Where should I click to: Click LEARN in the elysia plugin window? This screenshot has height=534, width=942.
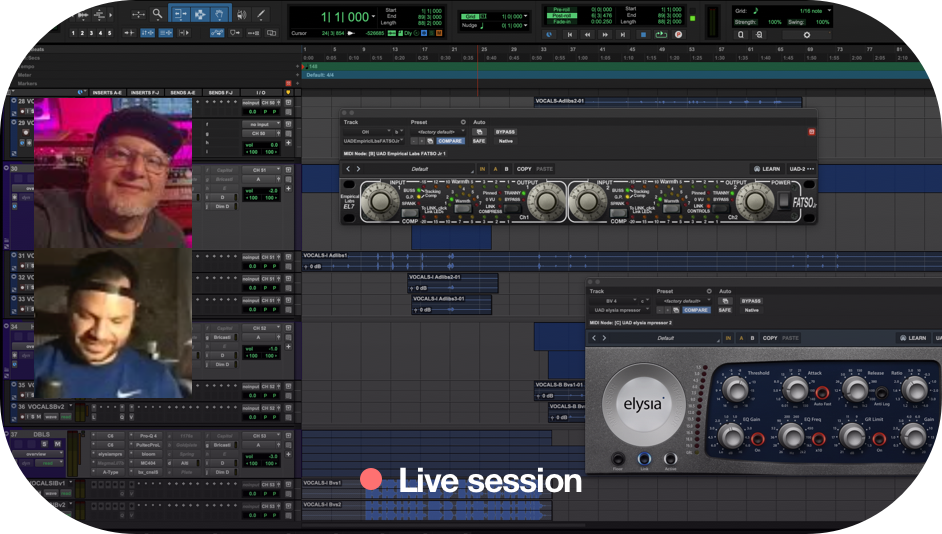tap(913, 338)
